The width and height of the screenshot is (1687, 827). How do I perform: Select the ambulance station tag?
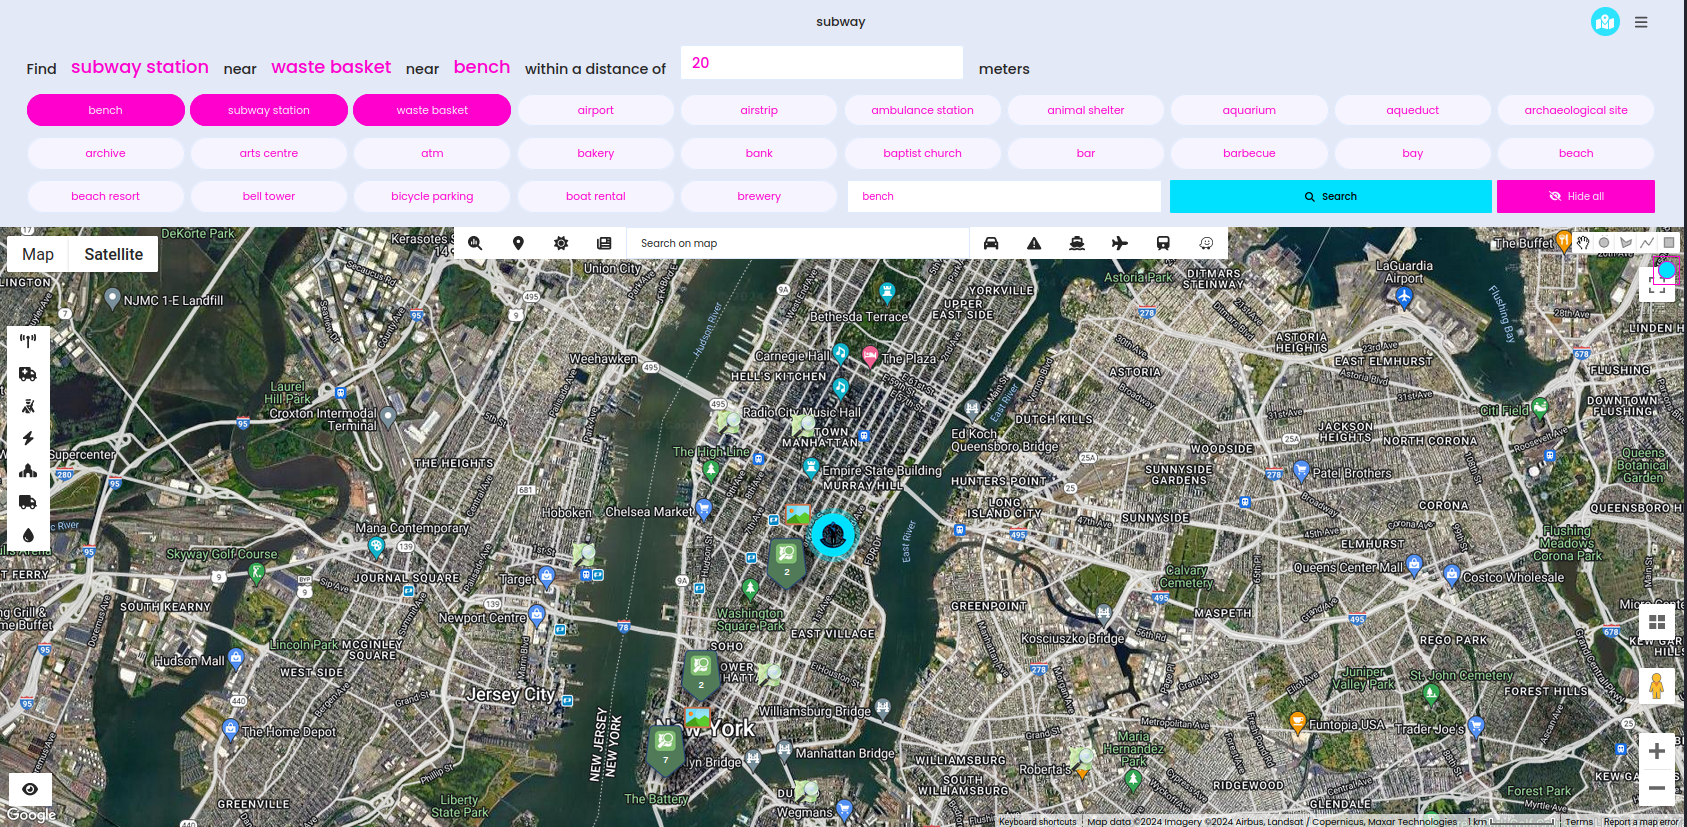(922, 110)
